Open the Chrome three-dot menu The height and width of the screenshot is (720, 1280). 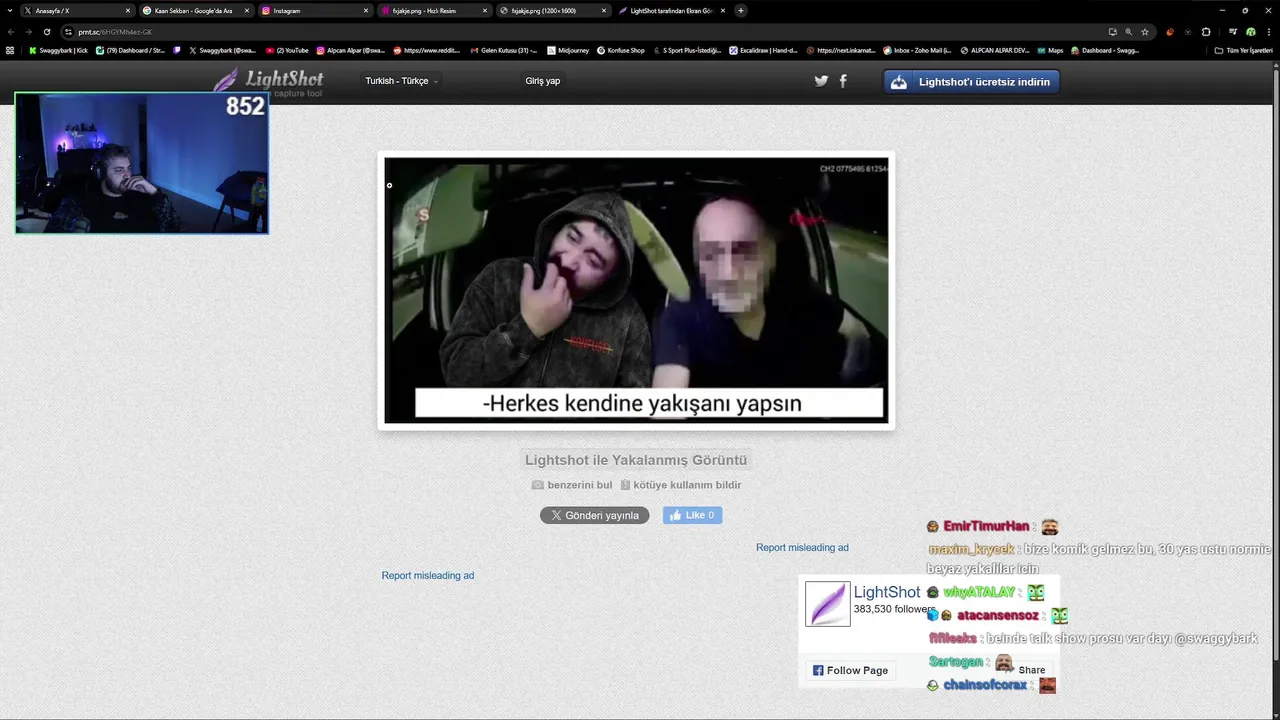pyautogui.click(x=1269, y=32)
